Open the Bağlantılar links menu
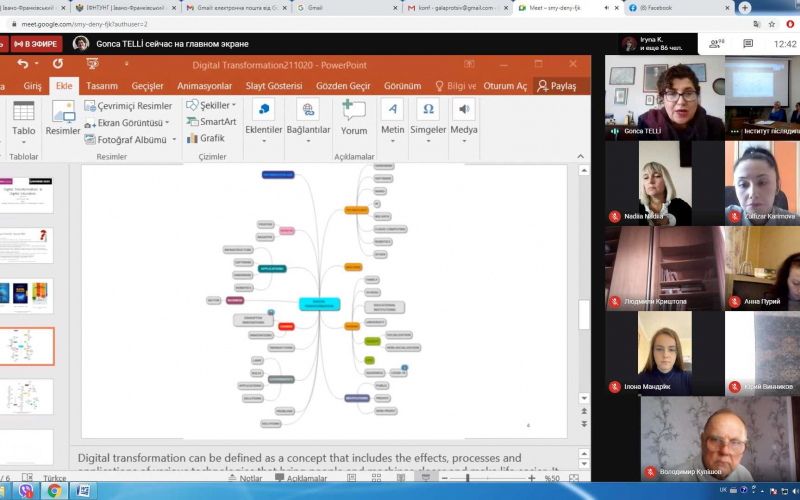The width and height of the screenshot is (800, 500). pyautogui.click(x=308, y=122)
